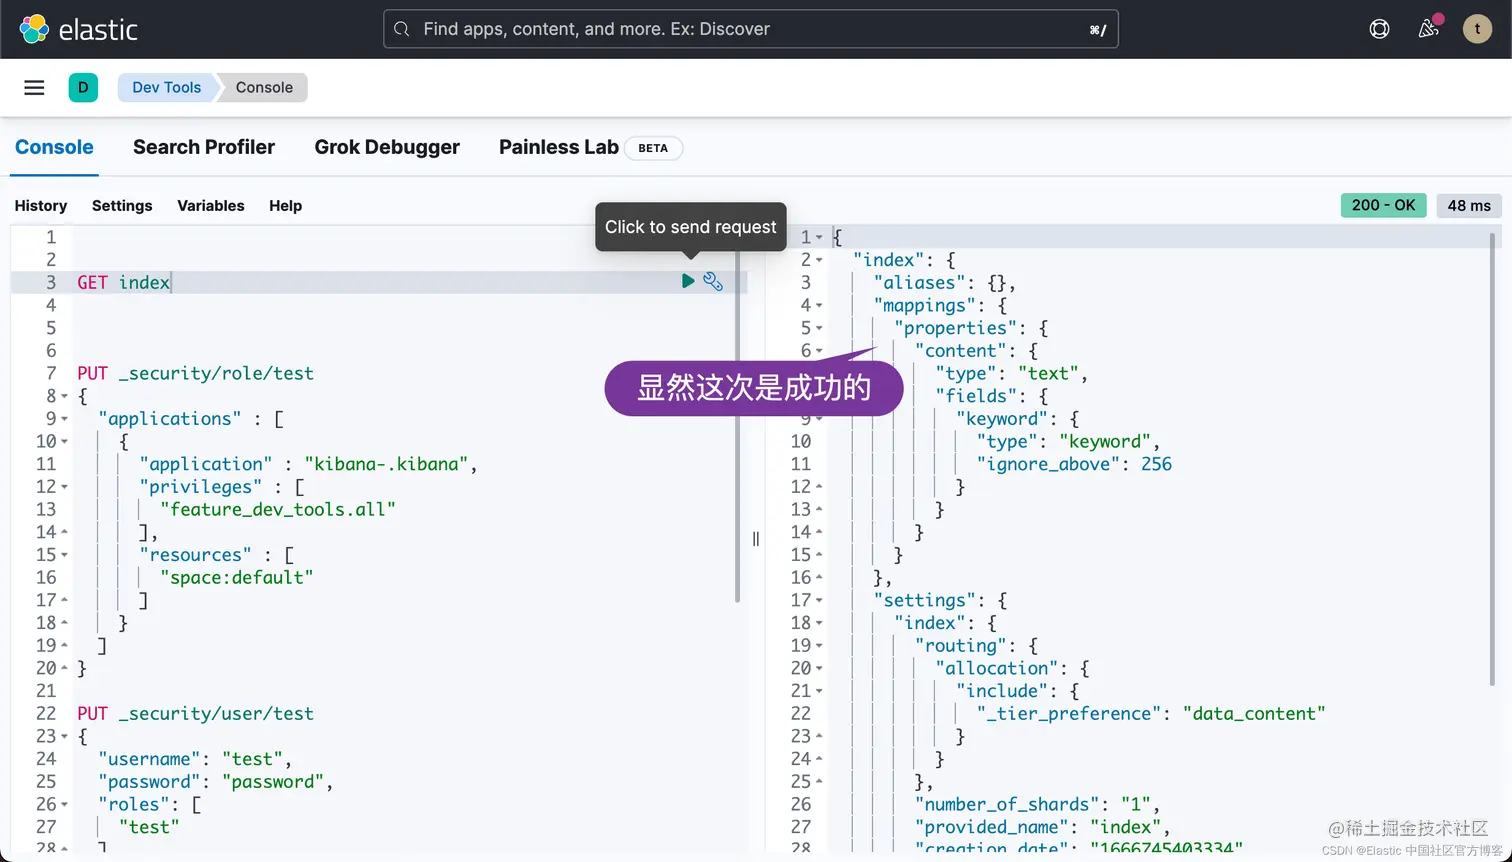Collapse the fold arrow at editor line 8
This screenshot has height=862, width=1512.
(x=65, y=397)
